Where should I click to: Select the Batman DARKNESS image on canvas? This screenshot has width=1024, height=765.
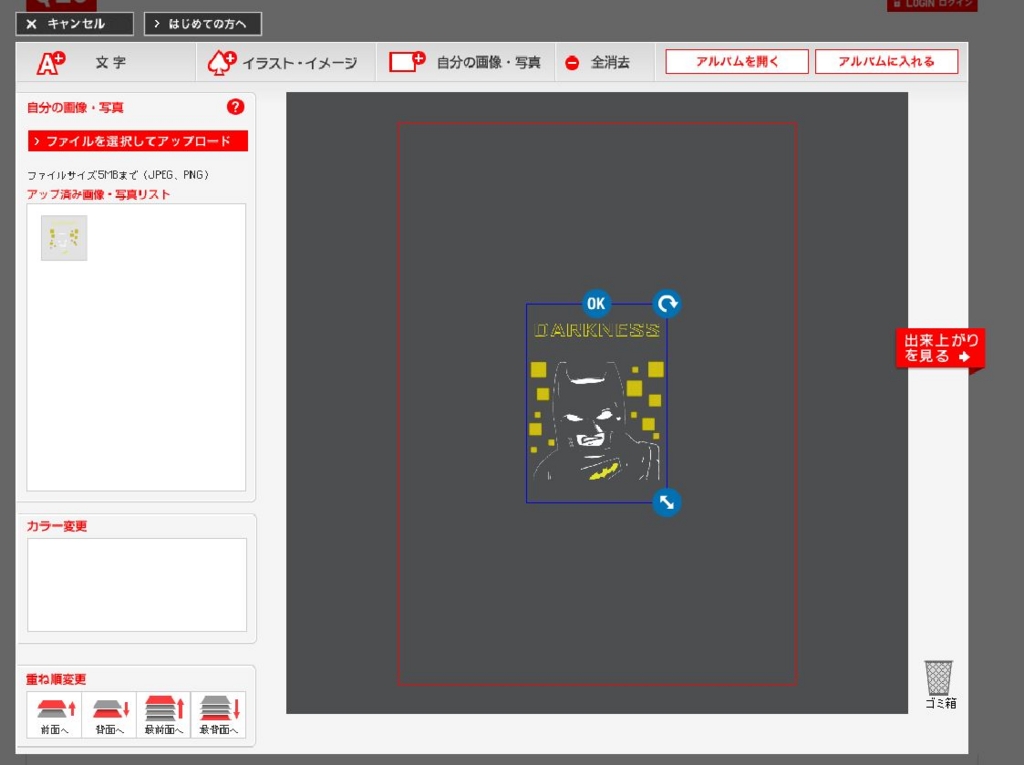pos(597,403)
